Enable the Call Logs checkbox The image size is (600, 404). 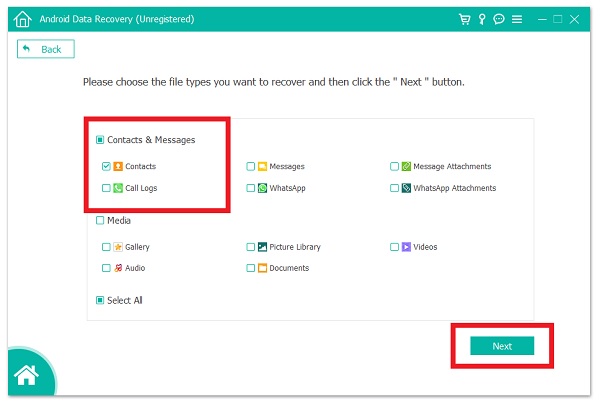(106, 188)
